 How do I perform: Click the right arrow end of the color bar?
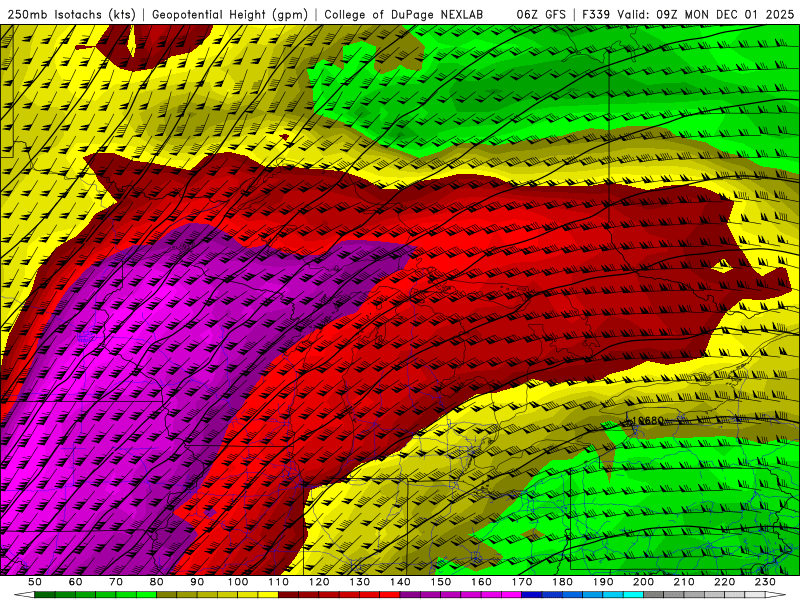pyautogui.click(x=776, y=595)
